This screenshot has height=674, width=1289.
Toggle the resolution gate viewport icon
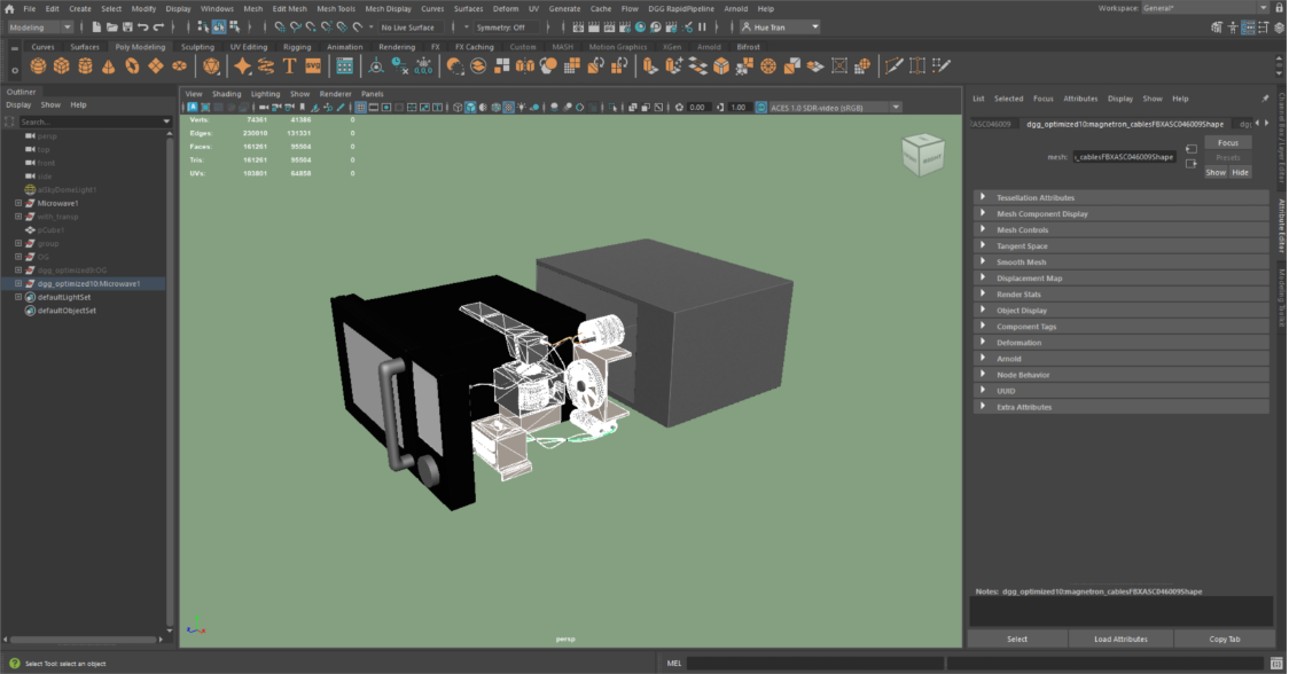tap(387, 107)
